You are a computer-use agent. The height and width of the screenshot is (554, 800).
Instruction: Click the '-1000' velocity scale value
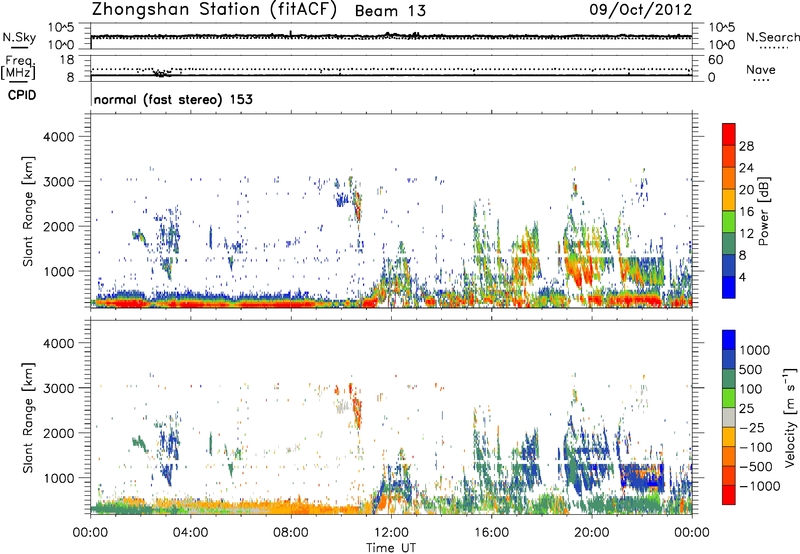759,486
